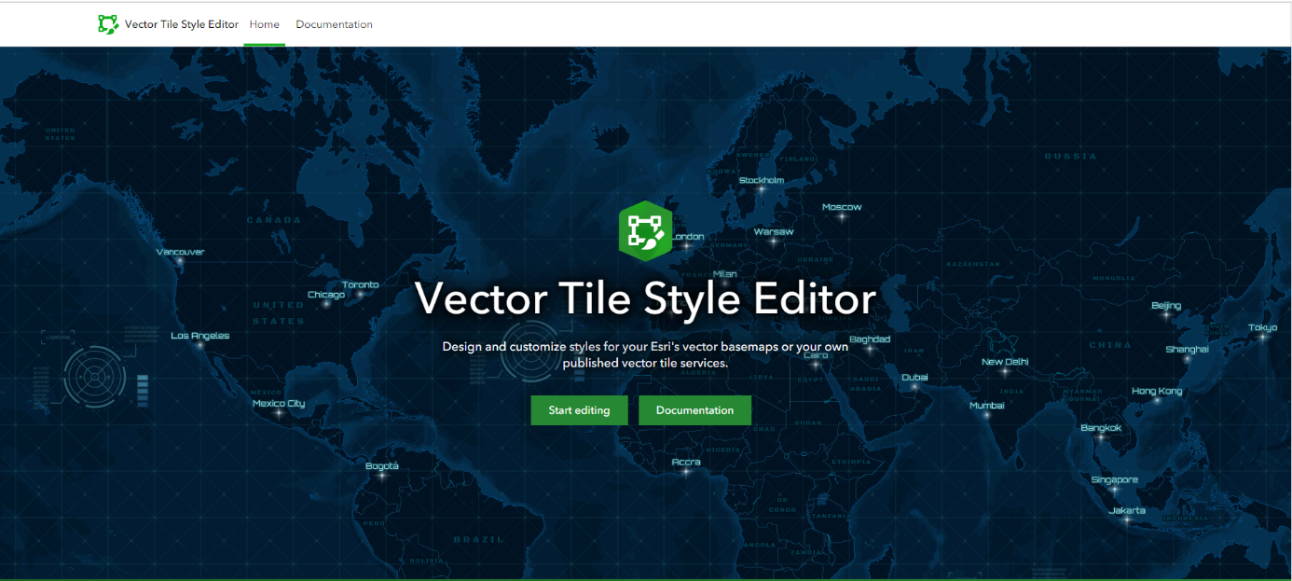Image resolution: width=1292 pixels, height=581 pixels.
Task: Click the 'Mexico City' map label
Action: pyautogui.click(x=279, y=404)
